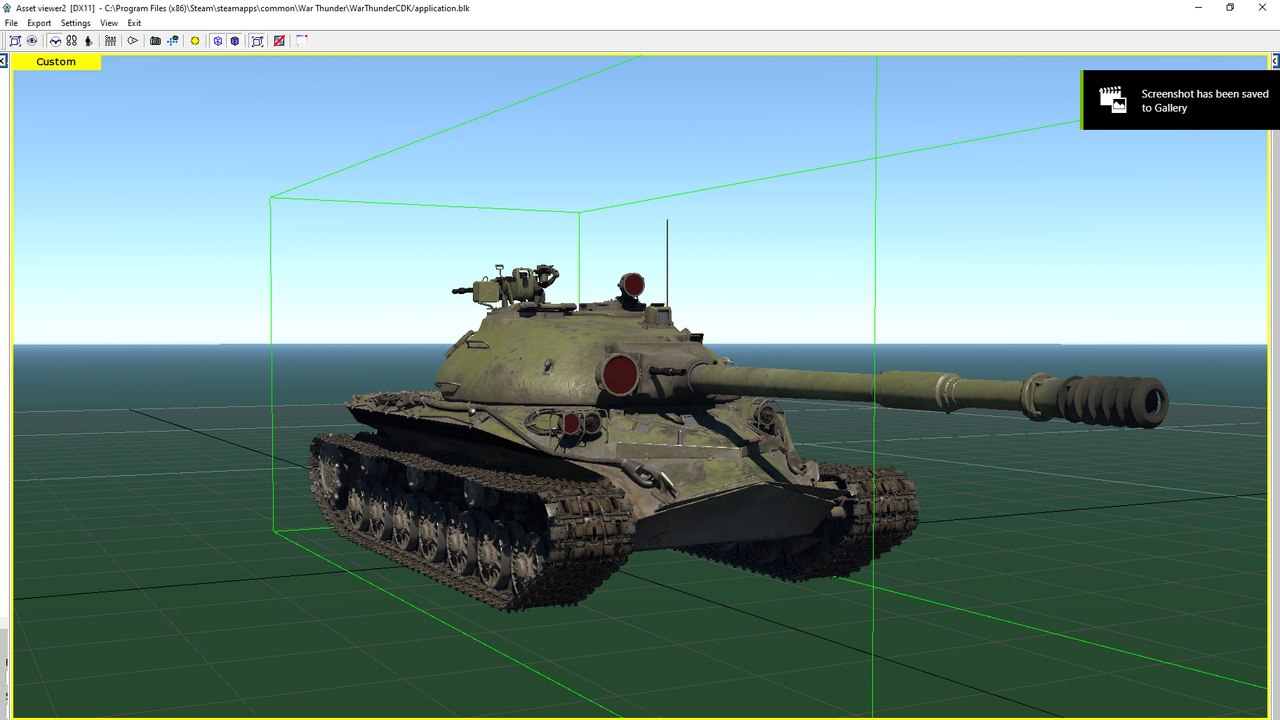Expand the collapsed left side panel arrow
1280x720 pixels.
(4, 62)
